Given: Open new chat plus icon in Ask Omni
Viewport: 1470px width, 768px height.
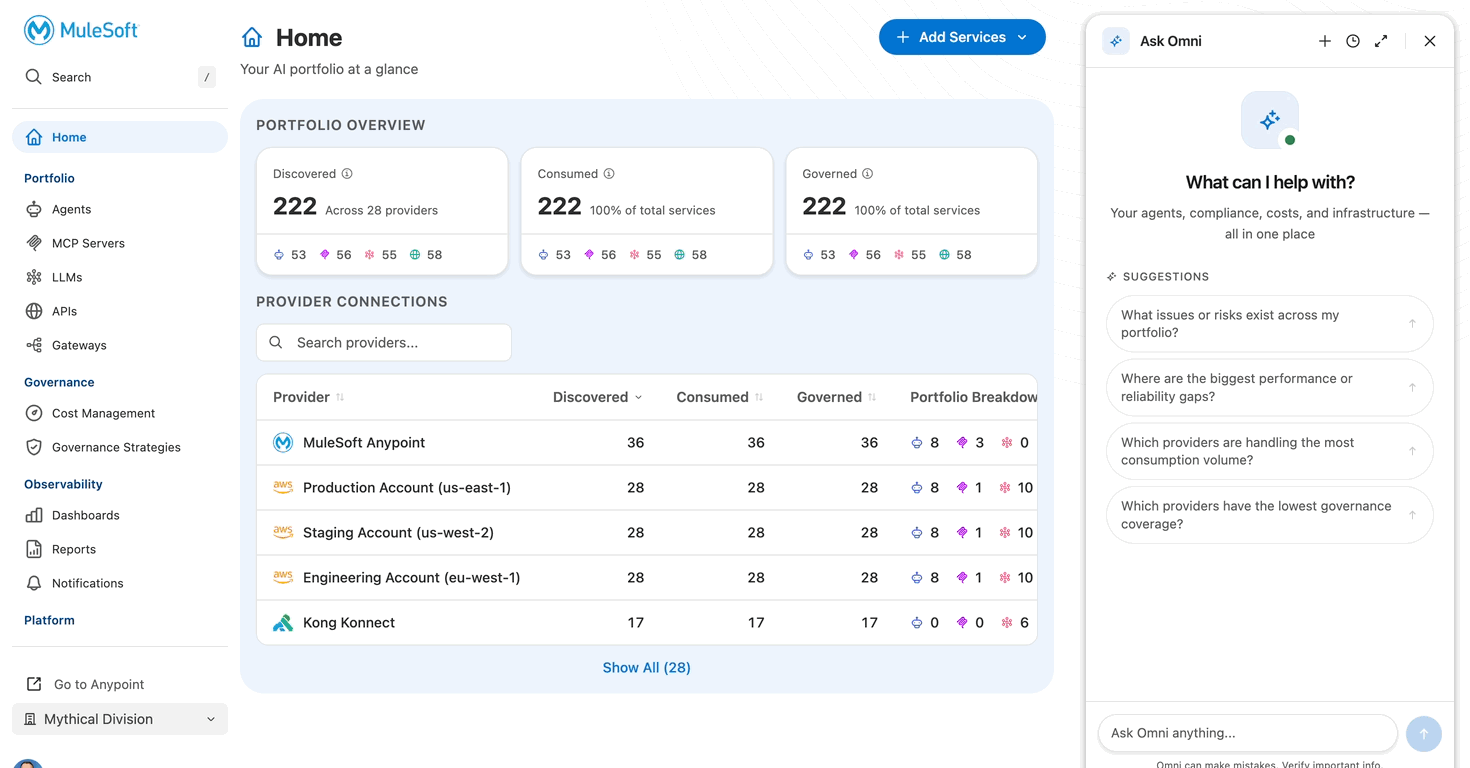Looking at the screenshot, I should [1324, 41].
